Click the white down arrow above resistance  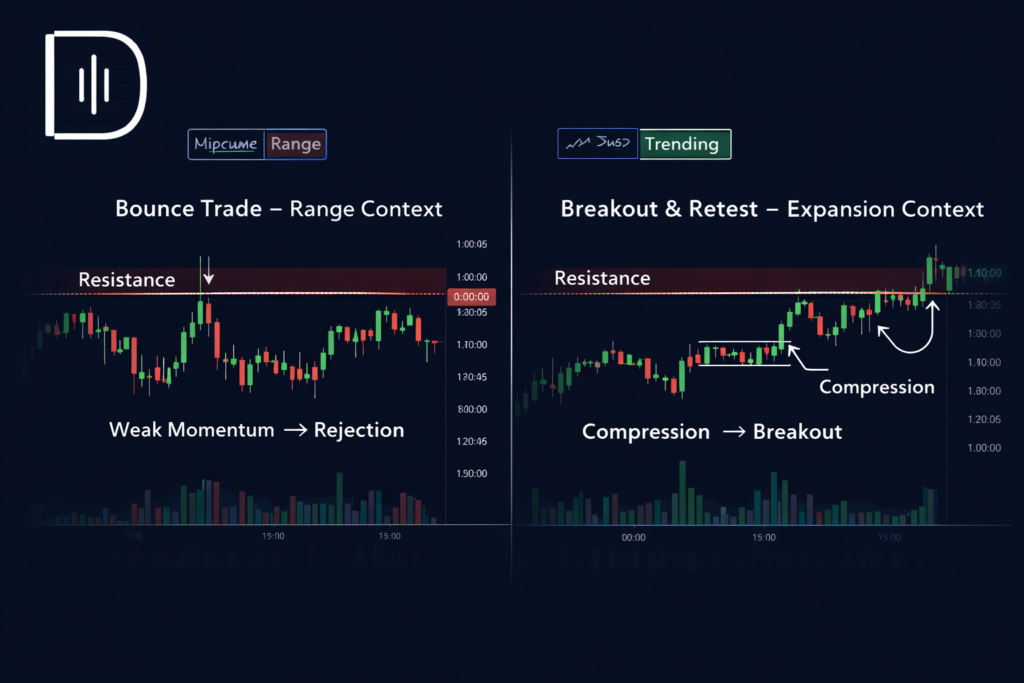pos(208,272)
